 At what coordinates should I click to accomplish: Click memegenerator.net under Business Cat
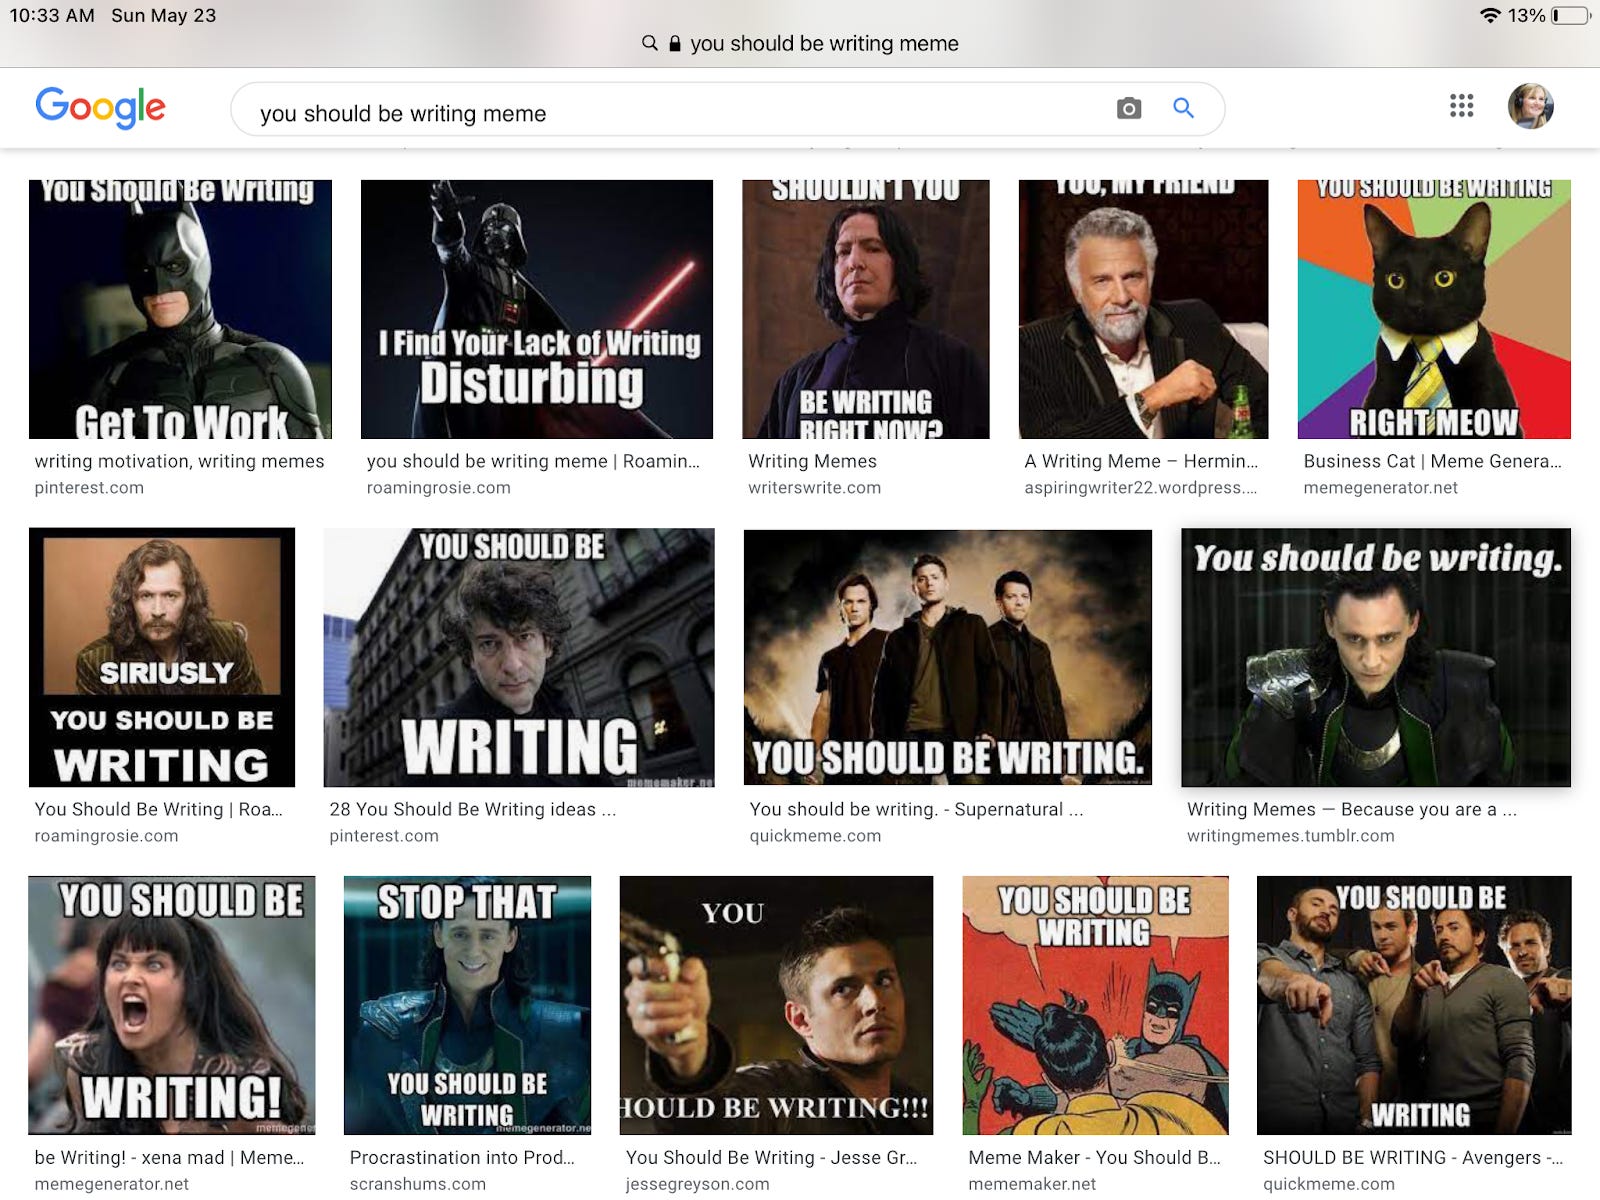pyautogui.click(x=1380, y=488)
